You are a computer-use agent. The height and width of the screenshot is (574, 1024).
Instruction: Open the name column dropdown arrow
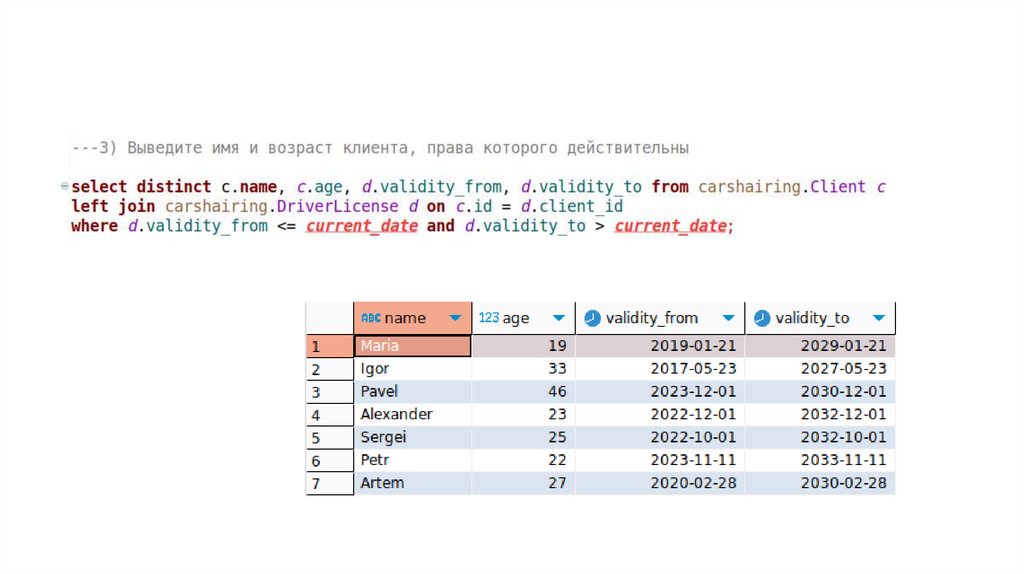(x=456, y=318)
